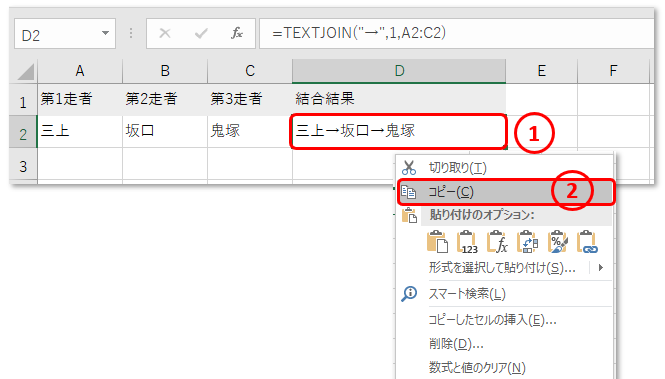The image size is (665, 379).
Task: Click cell containing 結合結果
Action: pyautogui.click(x=399, y=100)
